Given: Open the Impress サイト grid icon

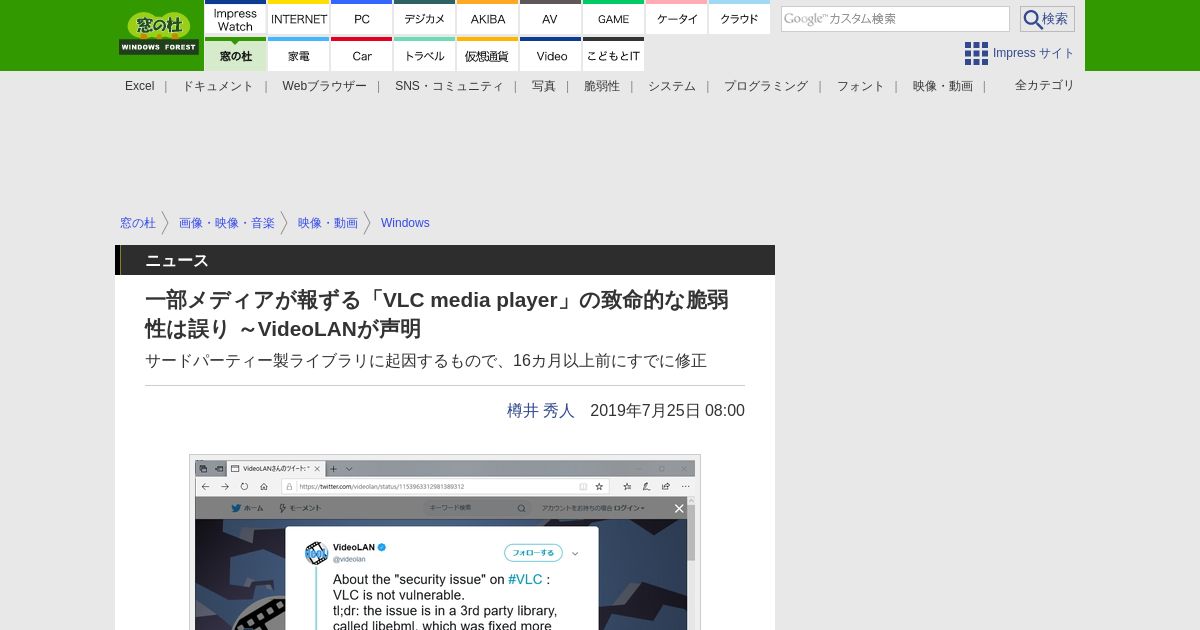Looking at the screenshot, I should coord(976,53).
